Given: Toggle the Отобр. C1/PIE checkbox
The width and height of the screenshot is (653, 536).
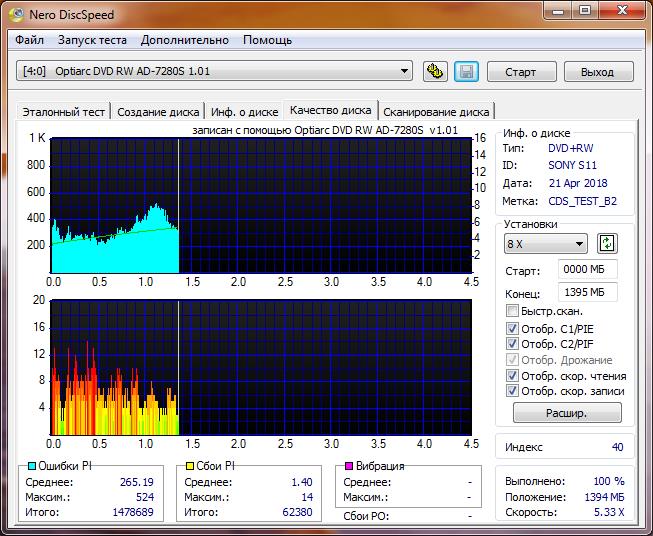Looking at the screenshot, I should coord(513,328).
